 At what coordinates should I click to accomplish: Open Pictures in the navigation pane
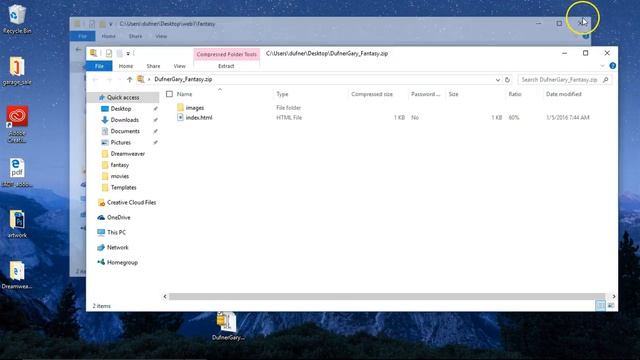120,142
